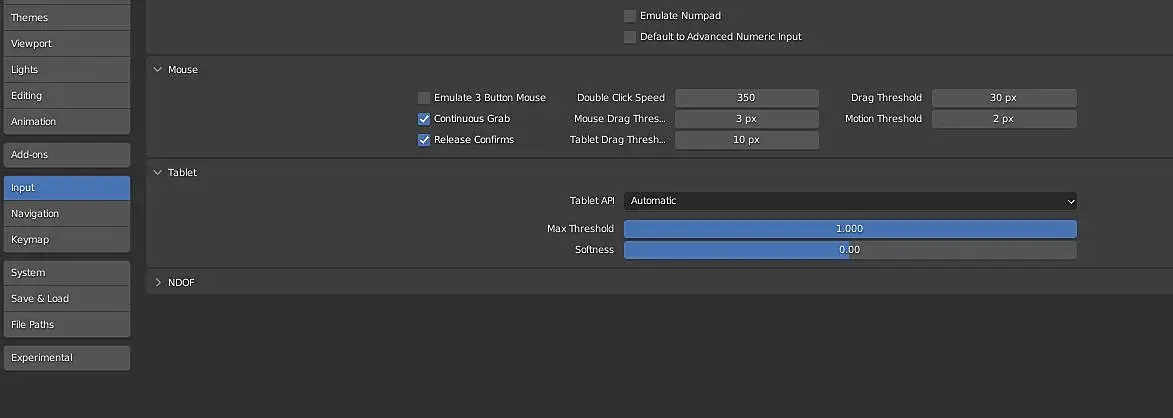Screen dimensions: 1173x418
Task: Disable Continuous Grab checkbox
Action: click(424, 119)
